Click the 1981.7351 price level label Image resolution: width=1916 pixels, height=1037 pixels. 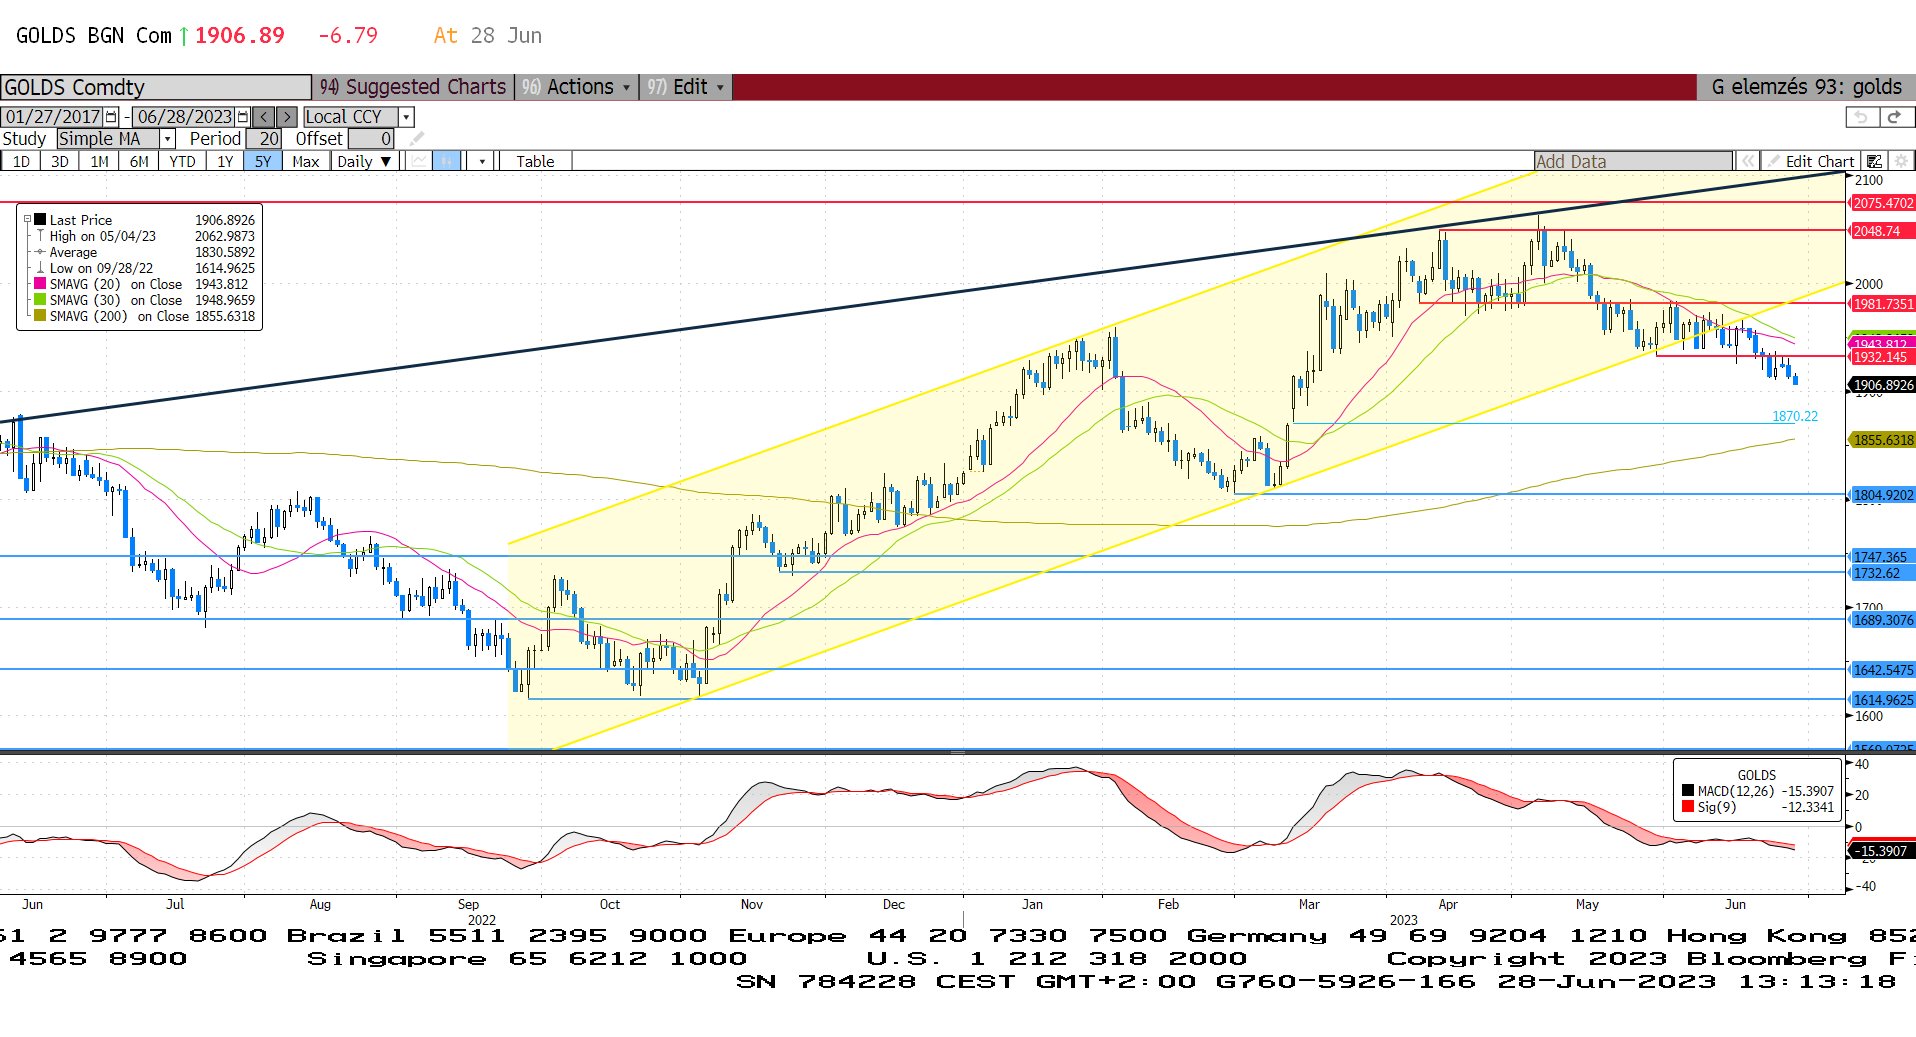tap(1883, 304)
